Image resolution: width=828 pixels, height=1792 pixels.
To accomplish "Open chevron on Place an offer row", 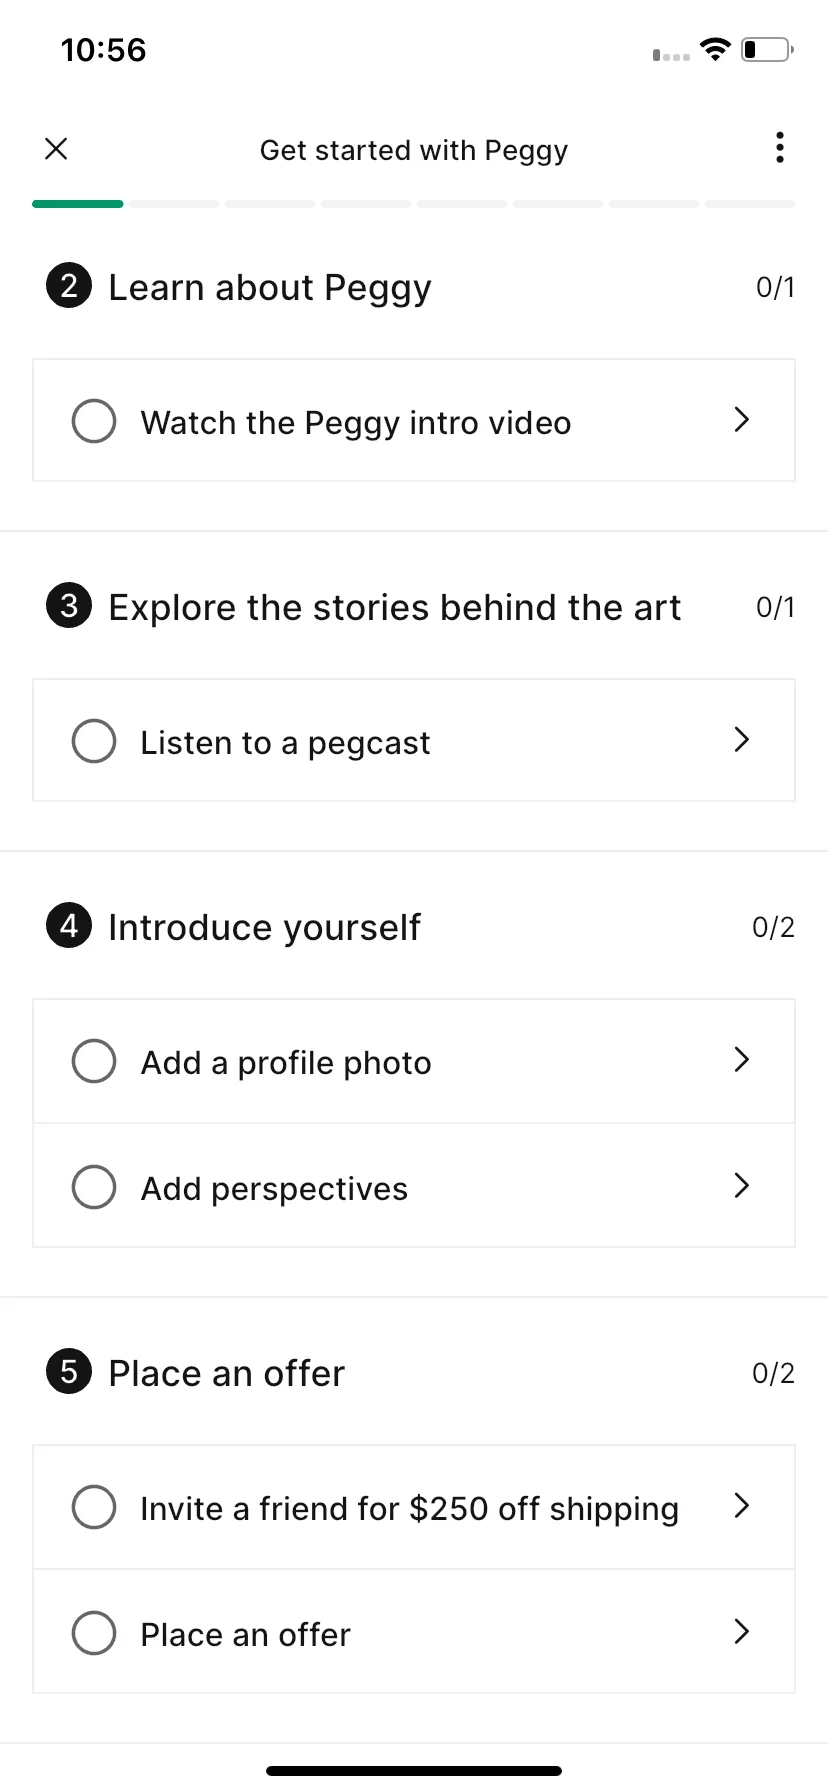I will pyautogui.click(x=741, y=1632).
